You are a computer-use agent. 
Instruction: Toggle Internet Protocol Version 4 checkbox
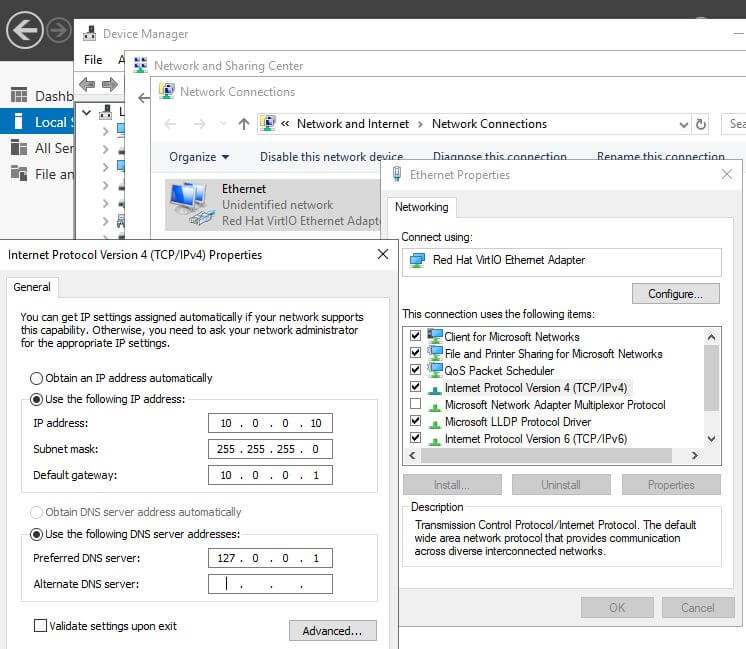pos(415,386)
